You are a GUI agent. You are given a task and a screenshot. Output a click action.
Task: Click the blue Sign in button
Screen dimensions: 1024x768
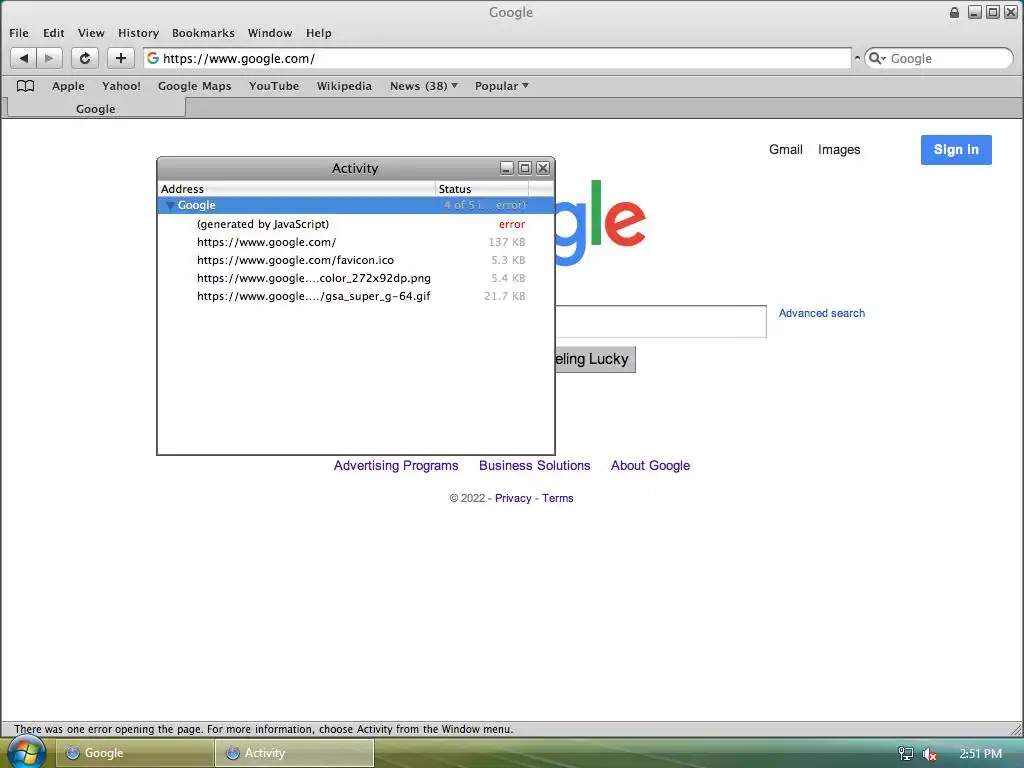(956, 150)
